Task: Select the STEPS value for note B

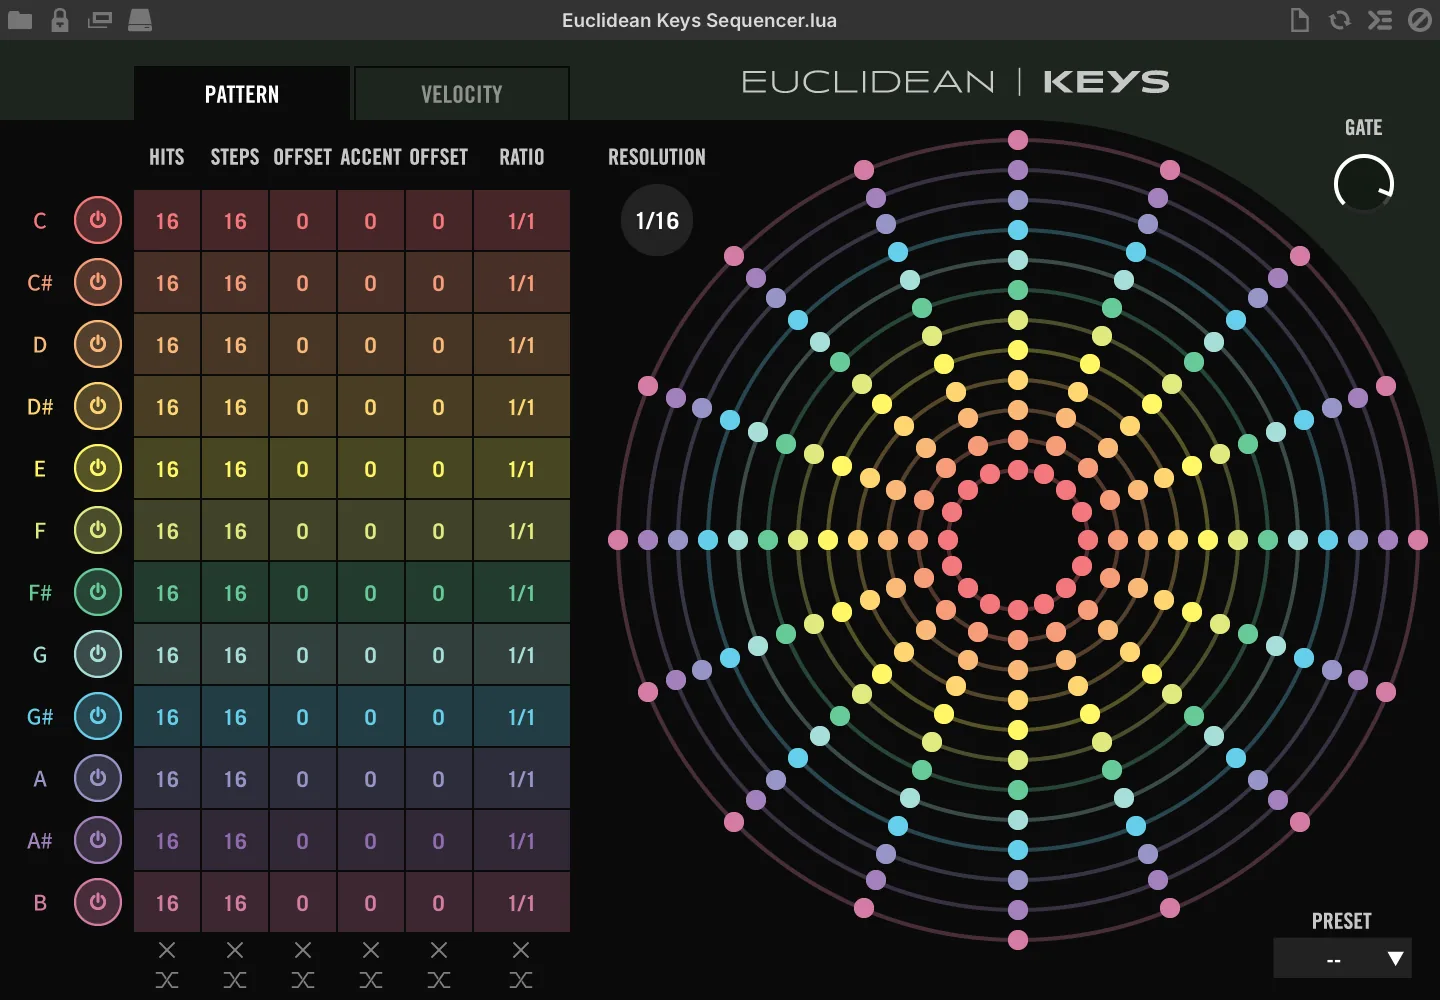Action: pos(235,903)
